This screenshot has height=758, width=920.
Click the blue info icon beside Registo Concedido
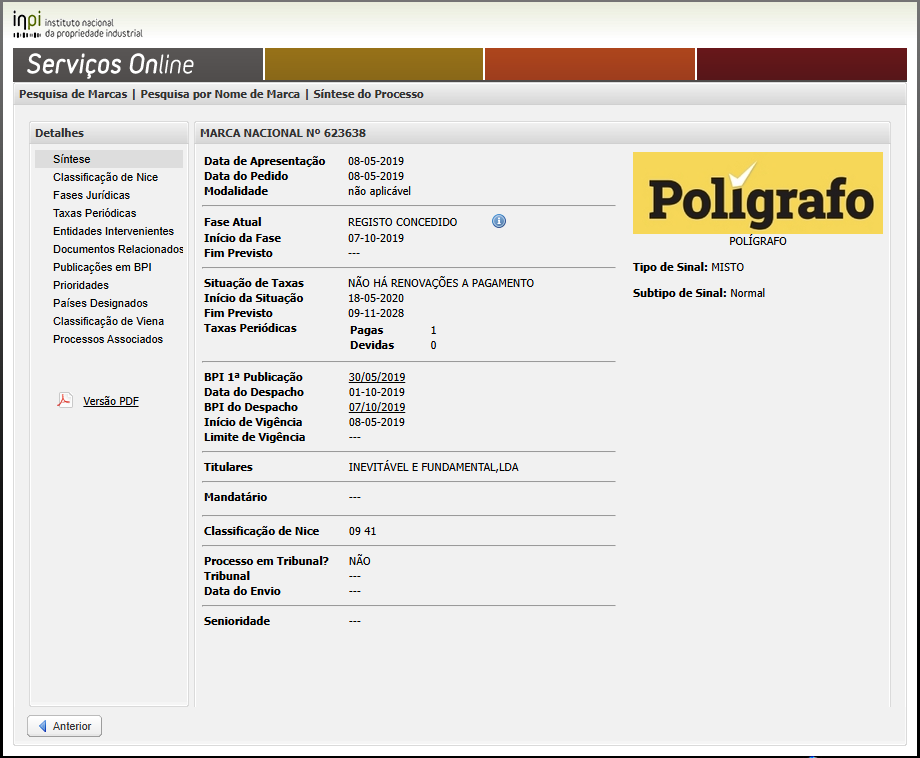[x=499, y=221]
